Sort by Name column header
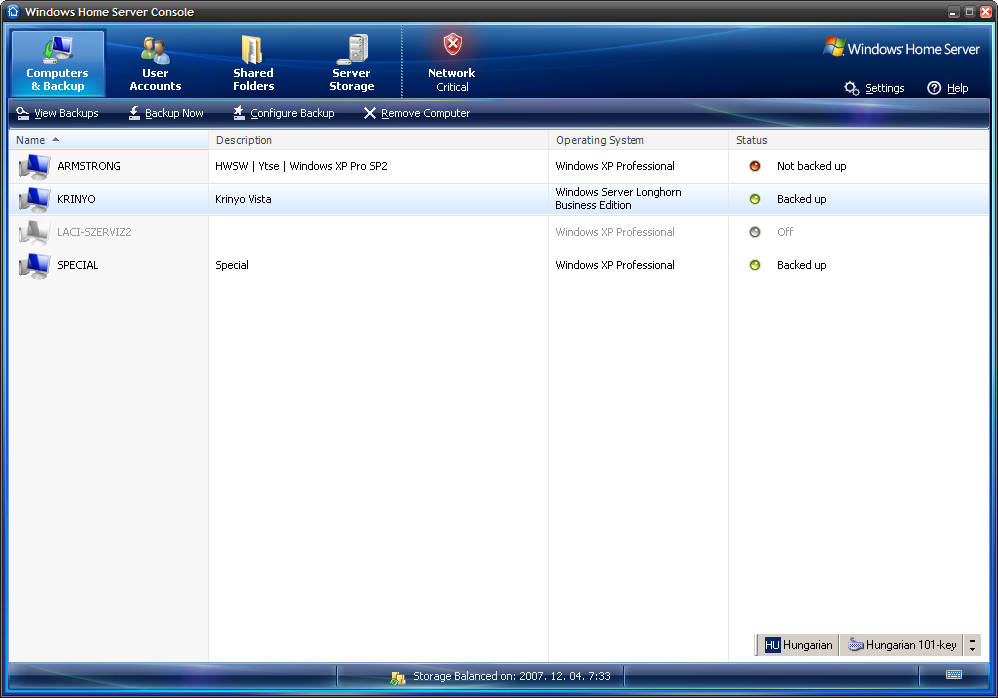998x698 pixels. click(108, 140)
